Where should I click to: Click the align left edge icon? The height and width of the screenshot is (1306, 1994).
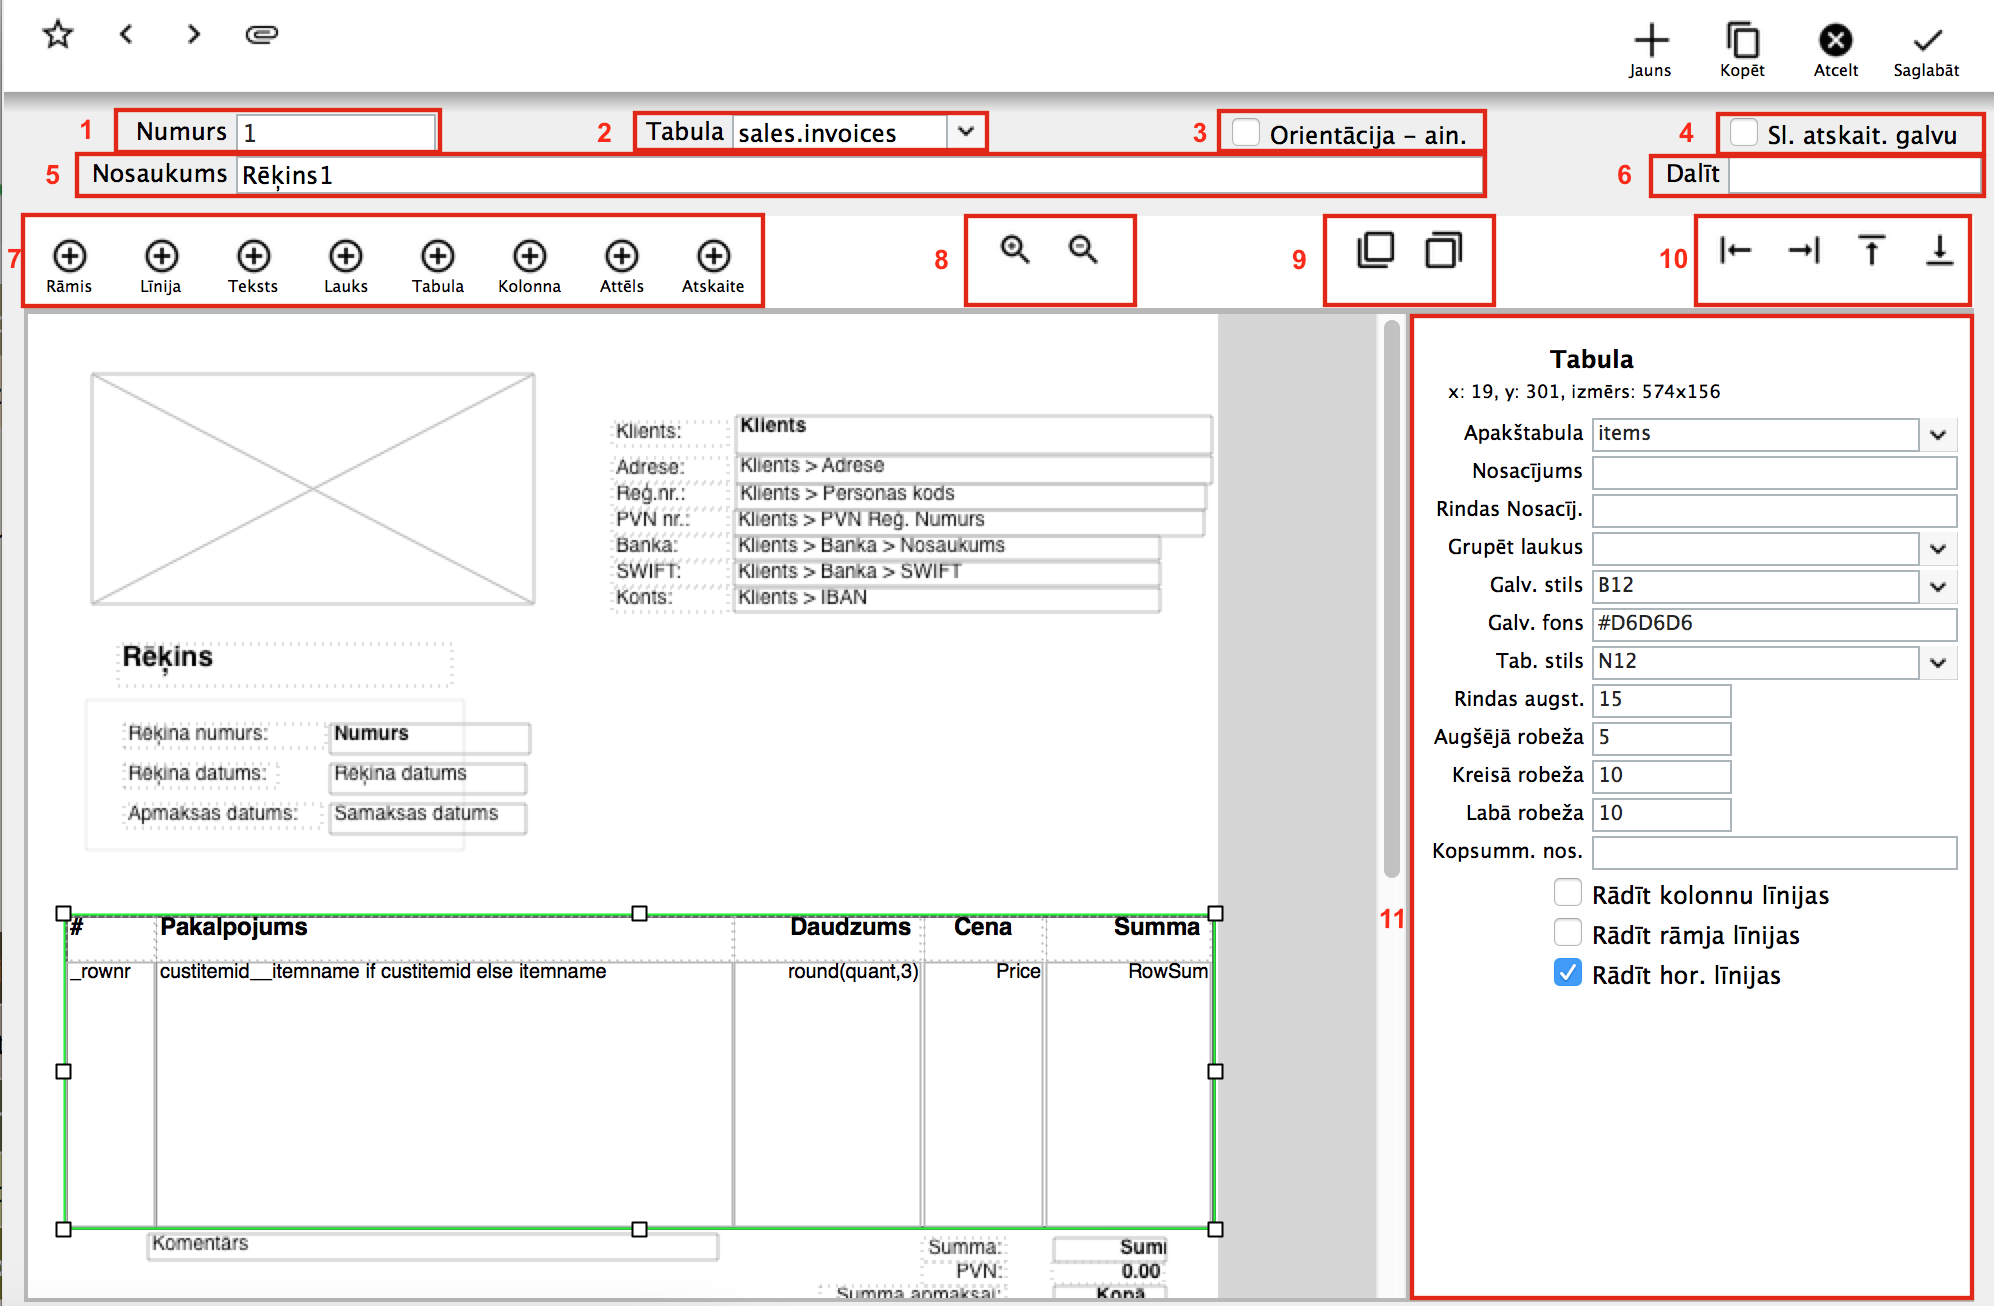(x=1735, y=250)
